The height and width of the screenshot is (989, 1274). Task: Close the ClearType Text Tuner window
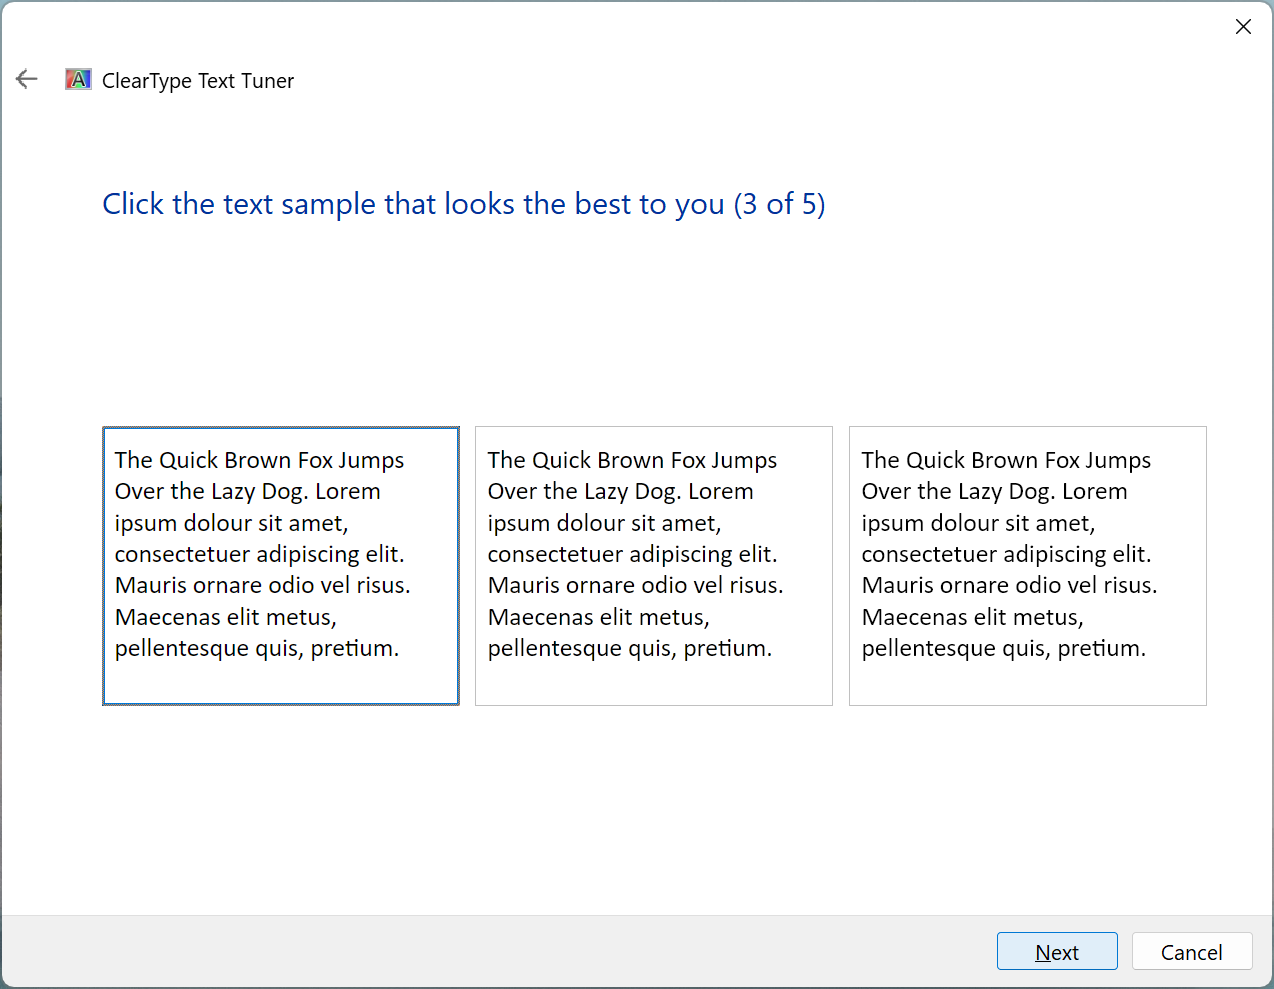point(1243,27)
